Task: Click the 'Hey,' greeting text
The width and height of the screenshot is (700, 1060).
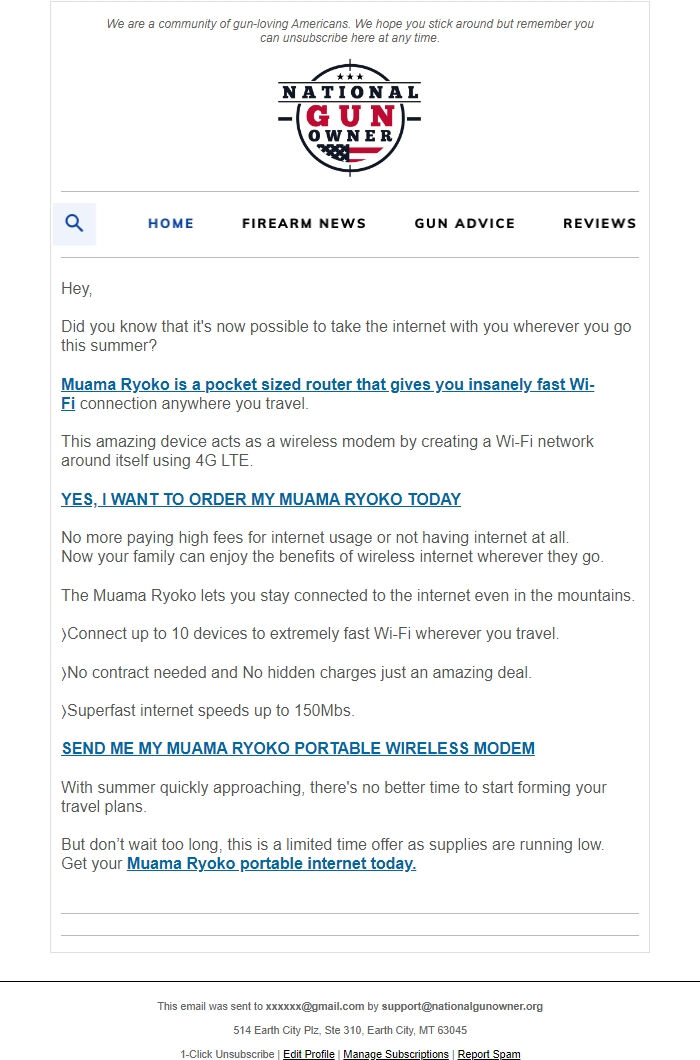Action: pos(76,289)
